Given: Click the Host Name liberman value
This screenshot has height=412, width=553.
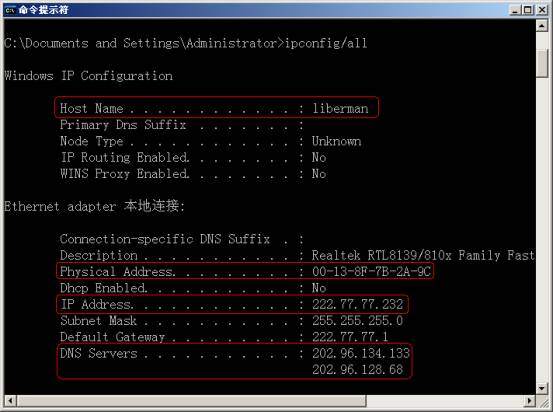Looking at the screenshot, I should coord(340,108).
